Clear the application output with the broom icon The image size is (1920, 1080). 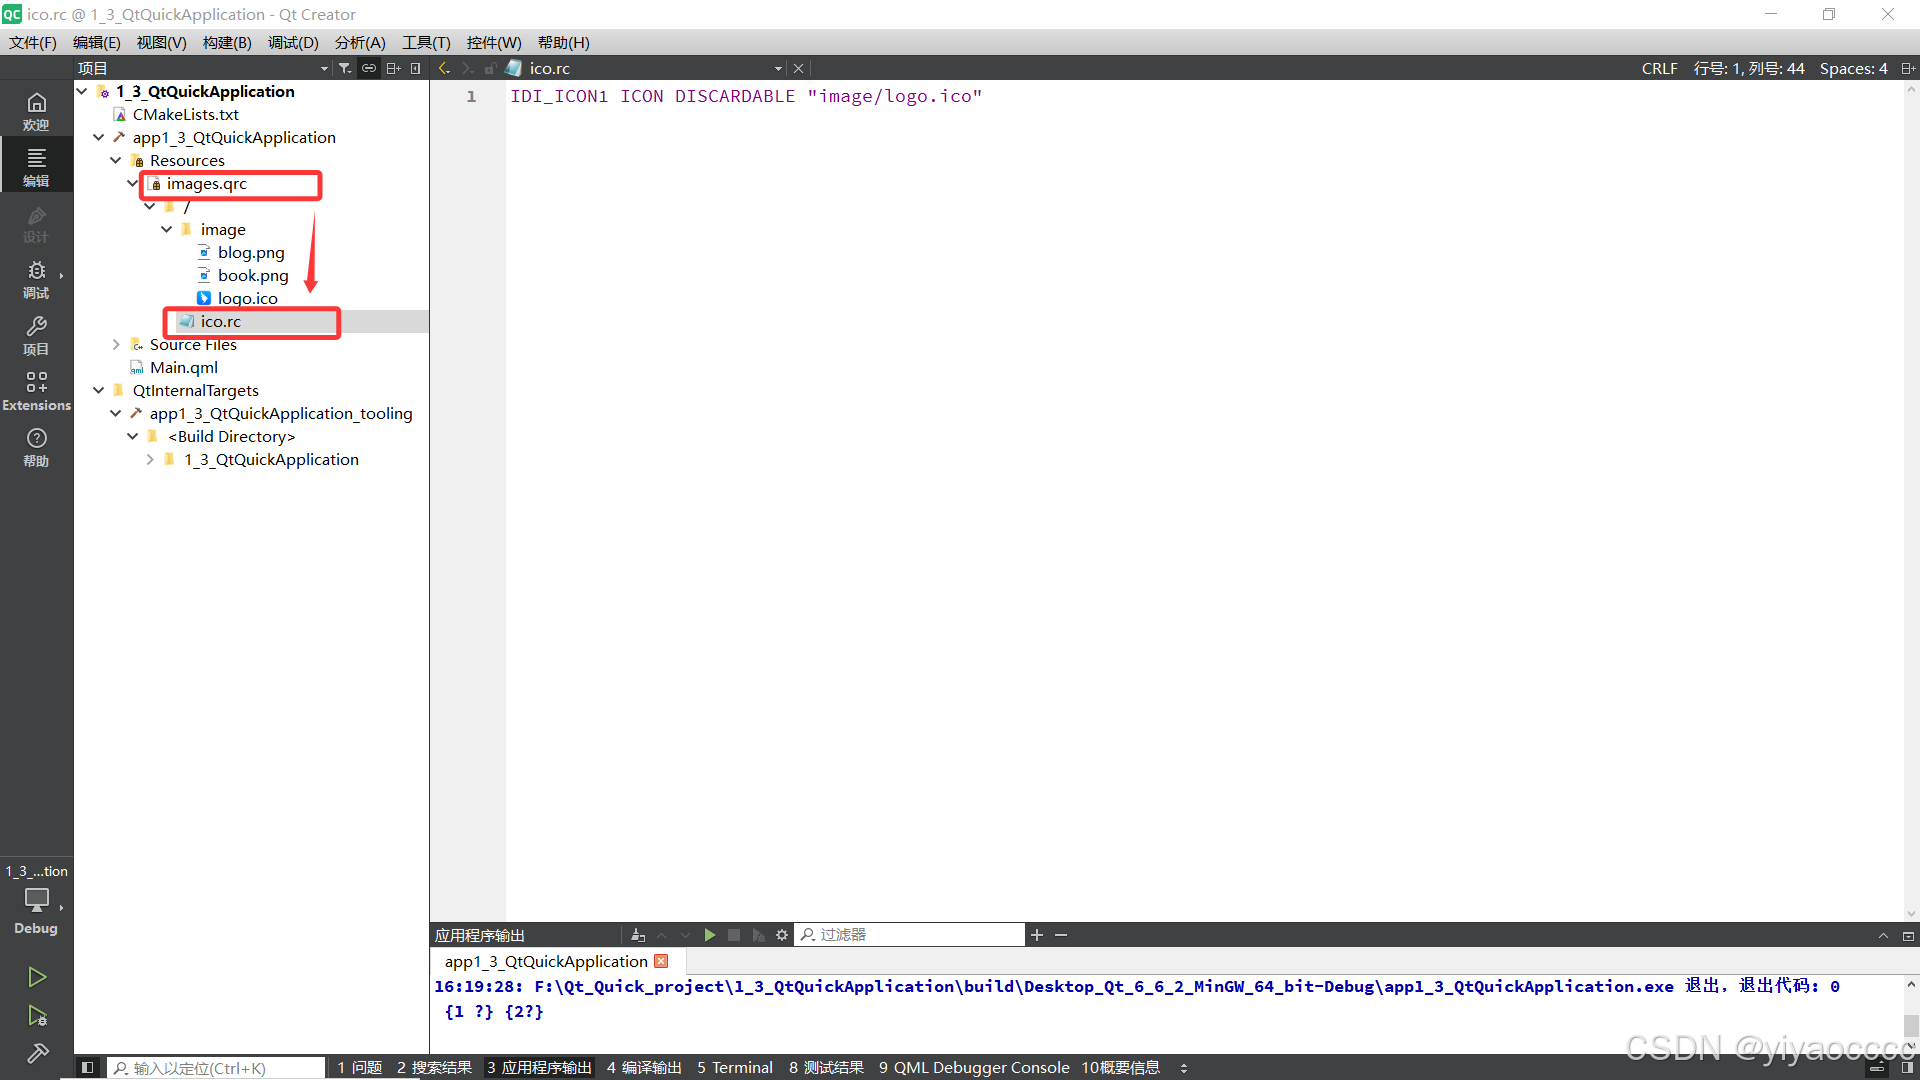tap(637, 934)
